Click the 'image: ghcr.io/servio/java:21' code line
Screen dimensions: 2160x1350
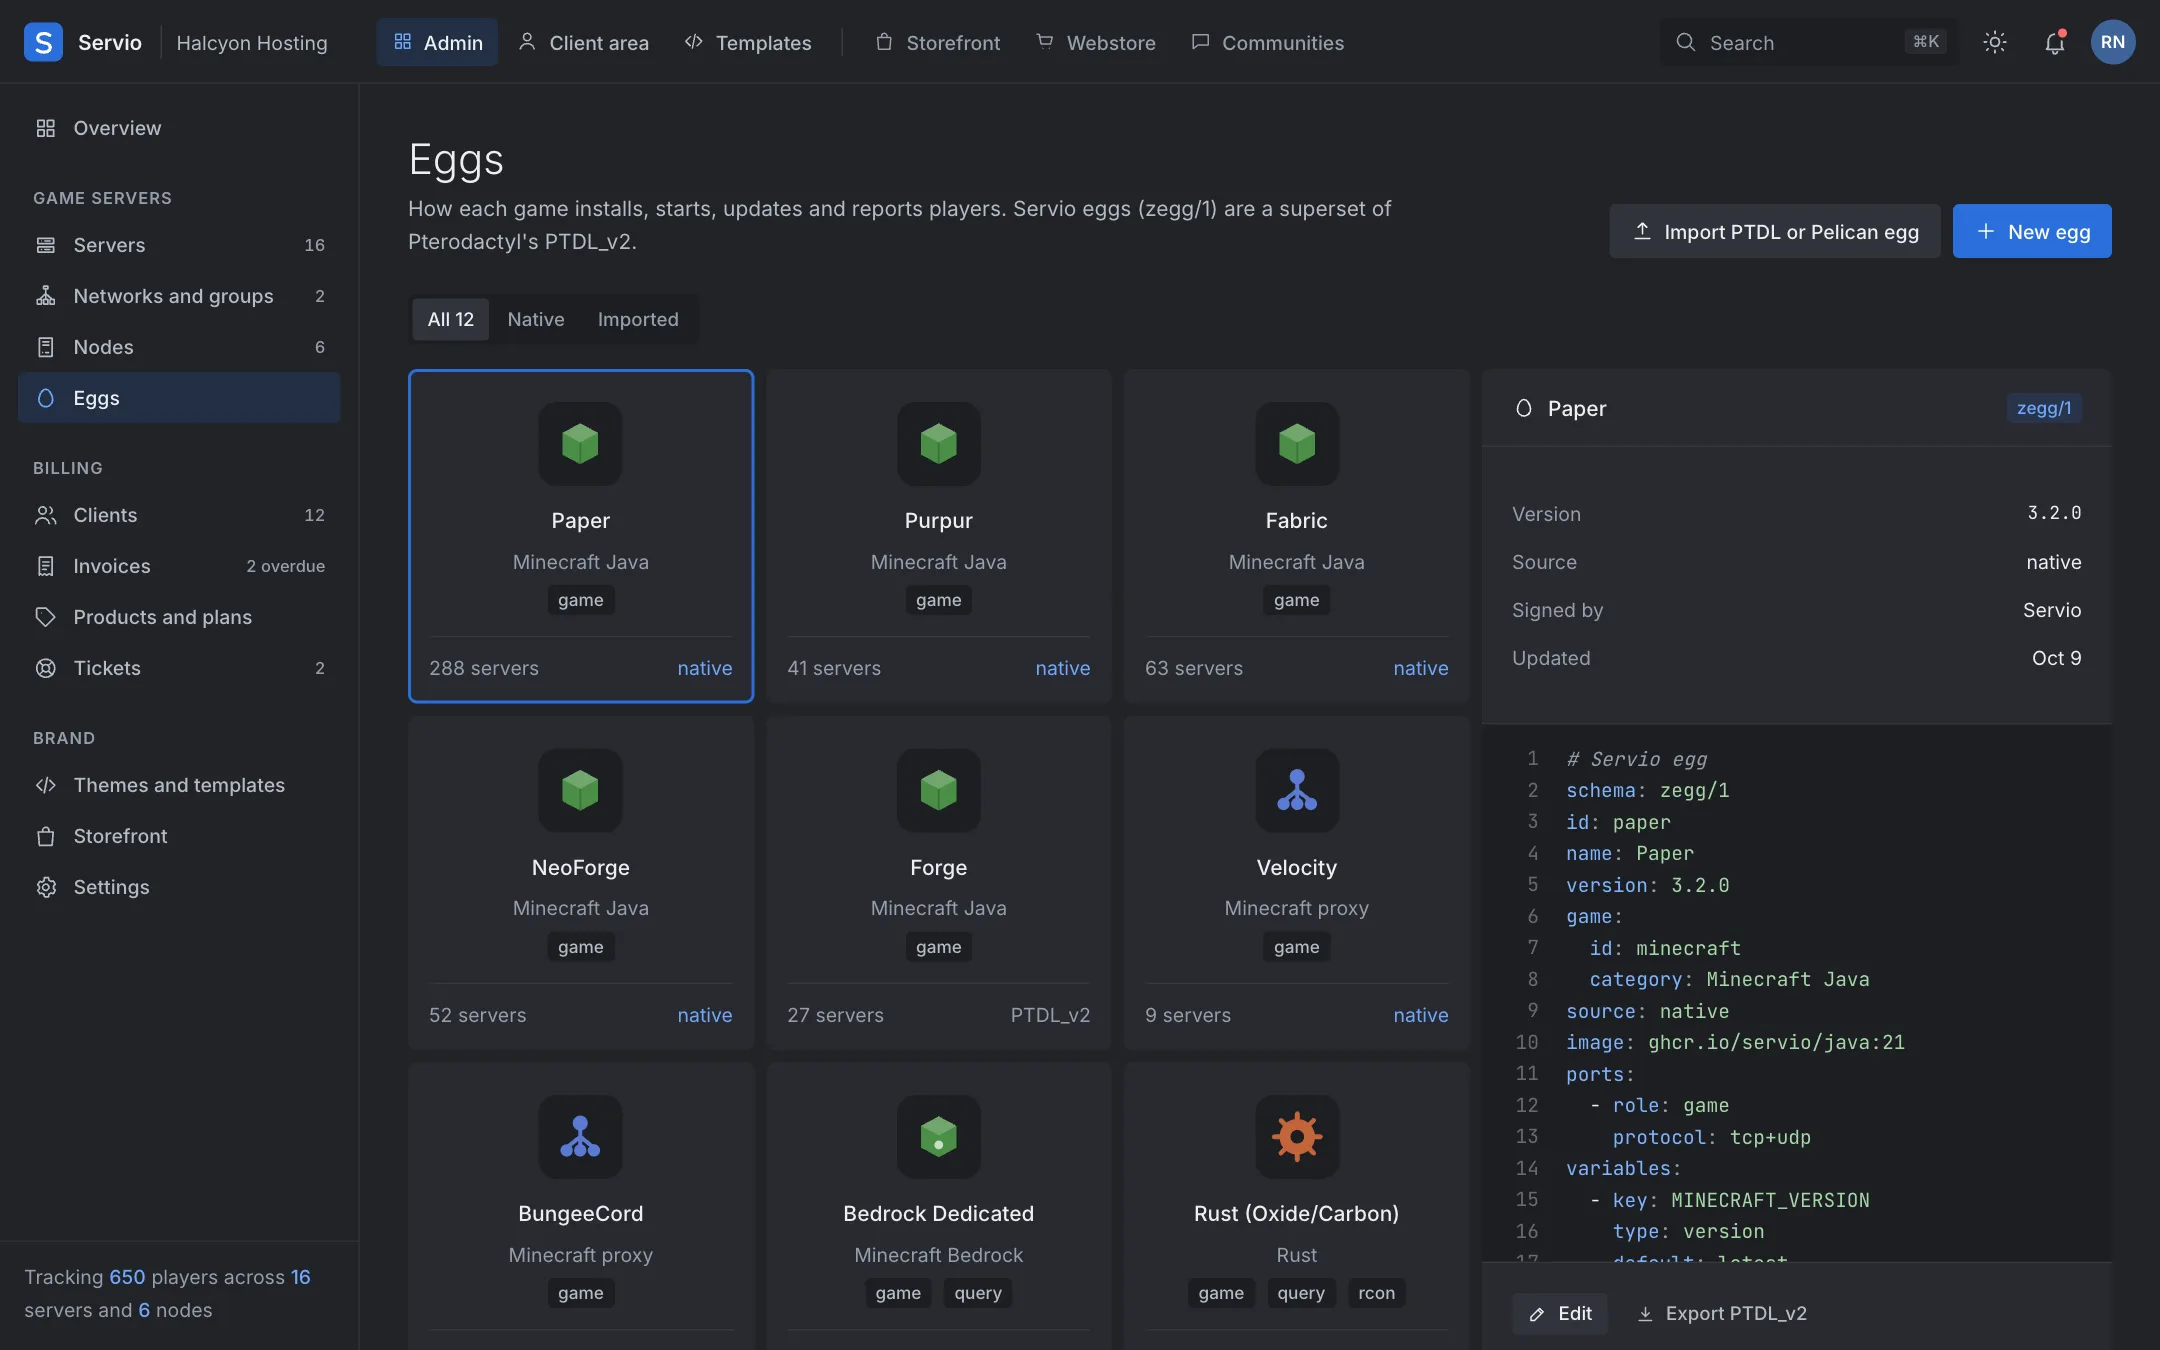tap(1735, 1042)
